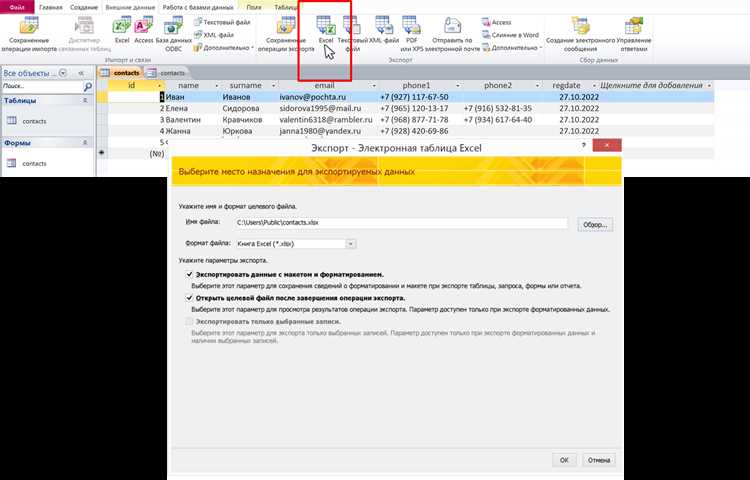This screenshot has width=750, height=480.
Task: Open Manage replies
Action: (x=634, y=34)
